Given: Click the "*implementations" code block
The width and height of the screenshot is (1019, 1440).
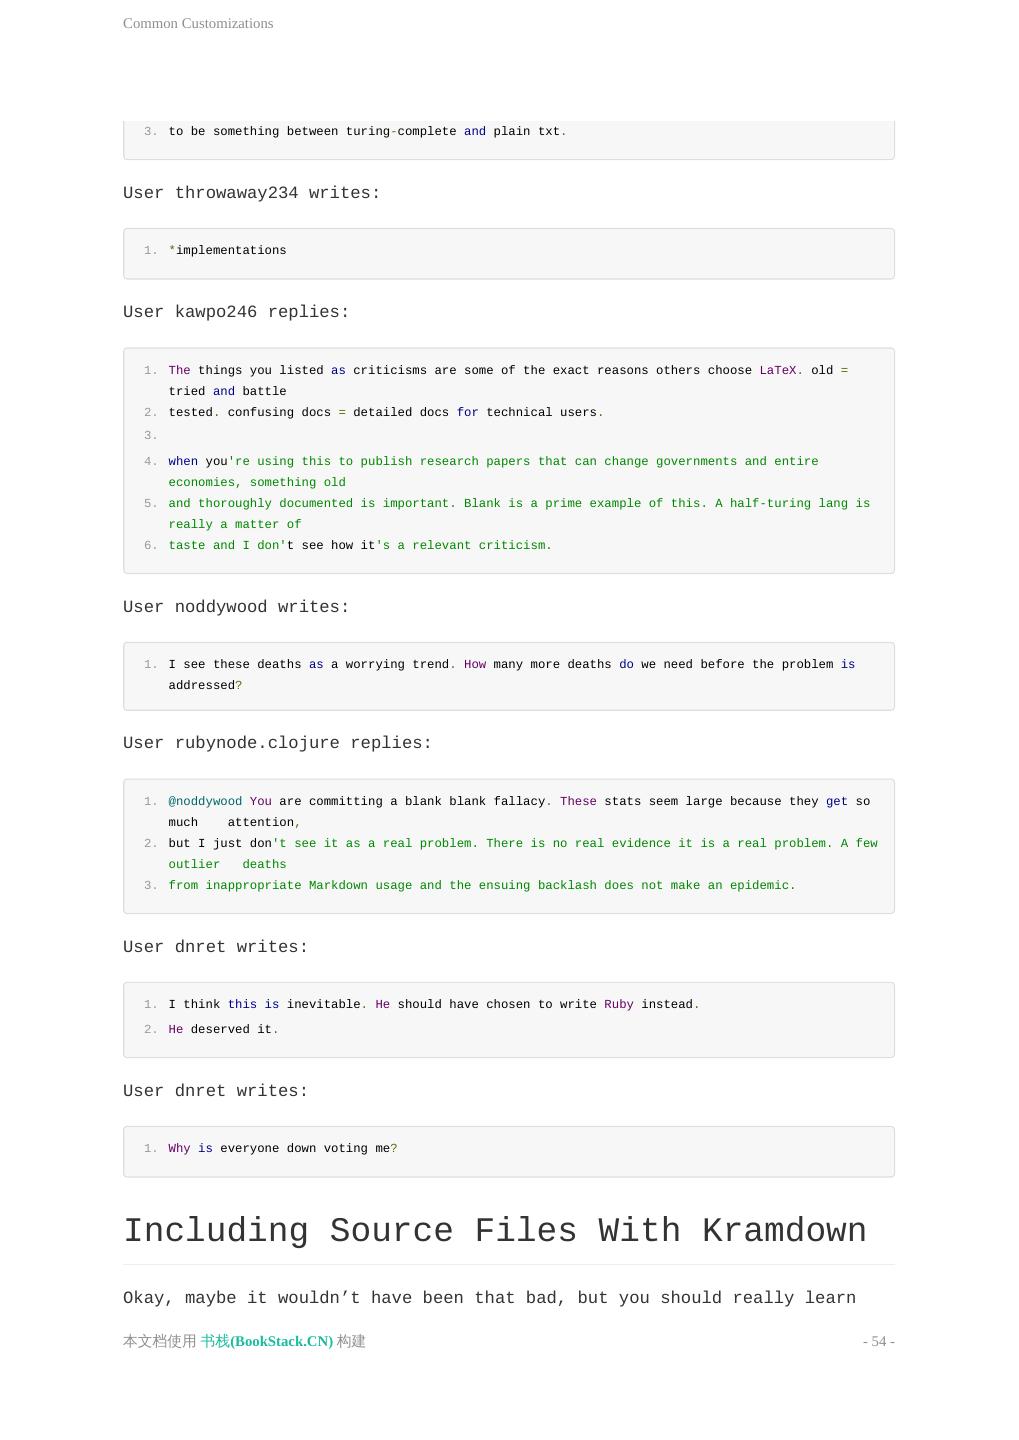Looking at the screenshot, I should tap(228, 251).
